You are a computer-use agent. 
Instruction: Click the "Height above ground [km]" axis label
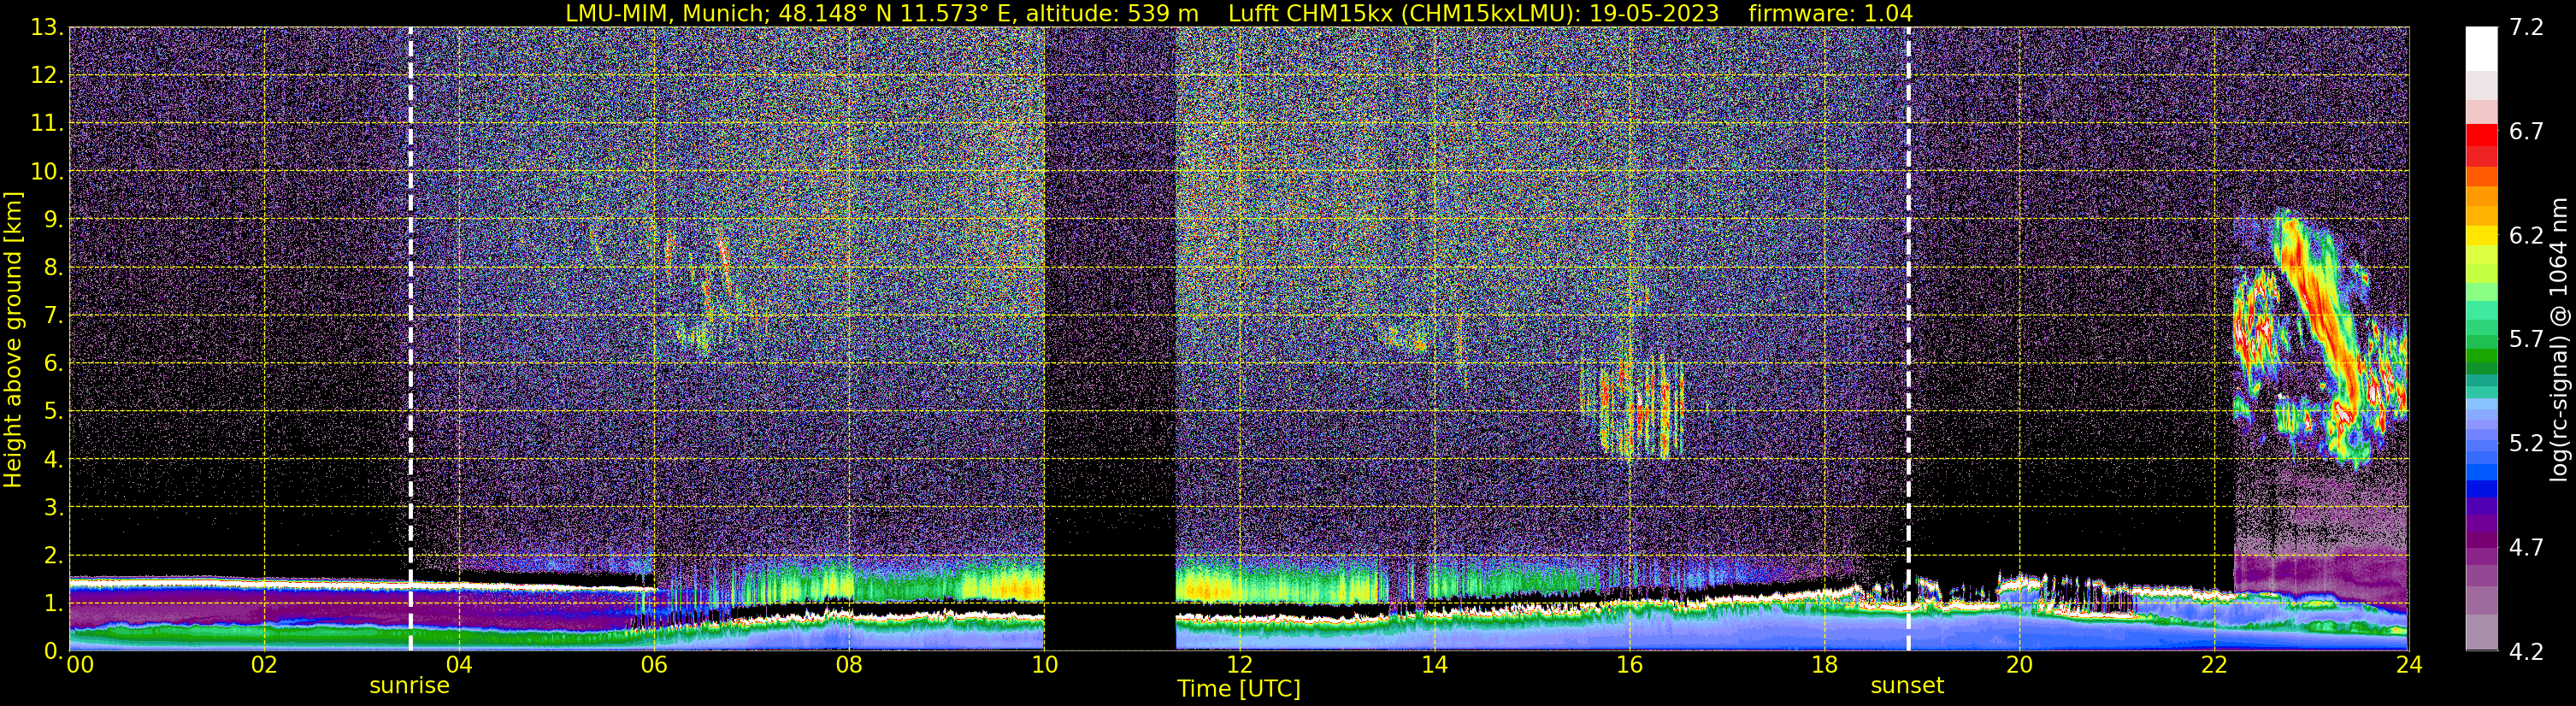click(13, 339)
